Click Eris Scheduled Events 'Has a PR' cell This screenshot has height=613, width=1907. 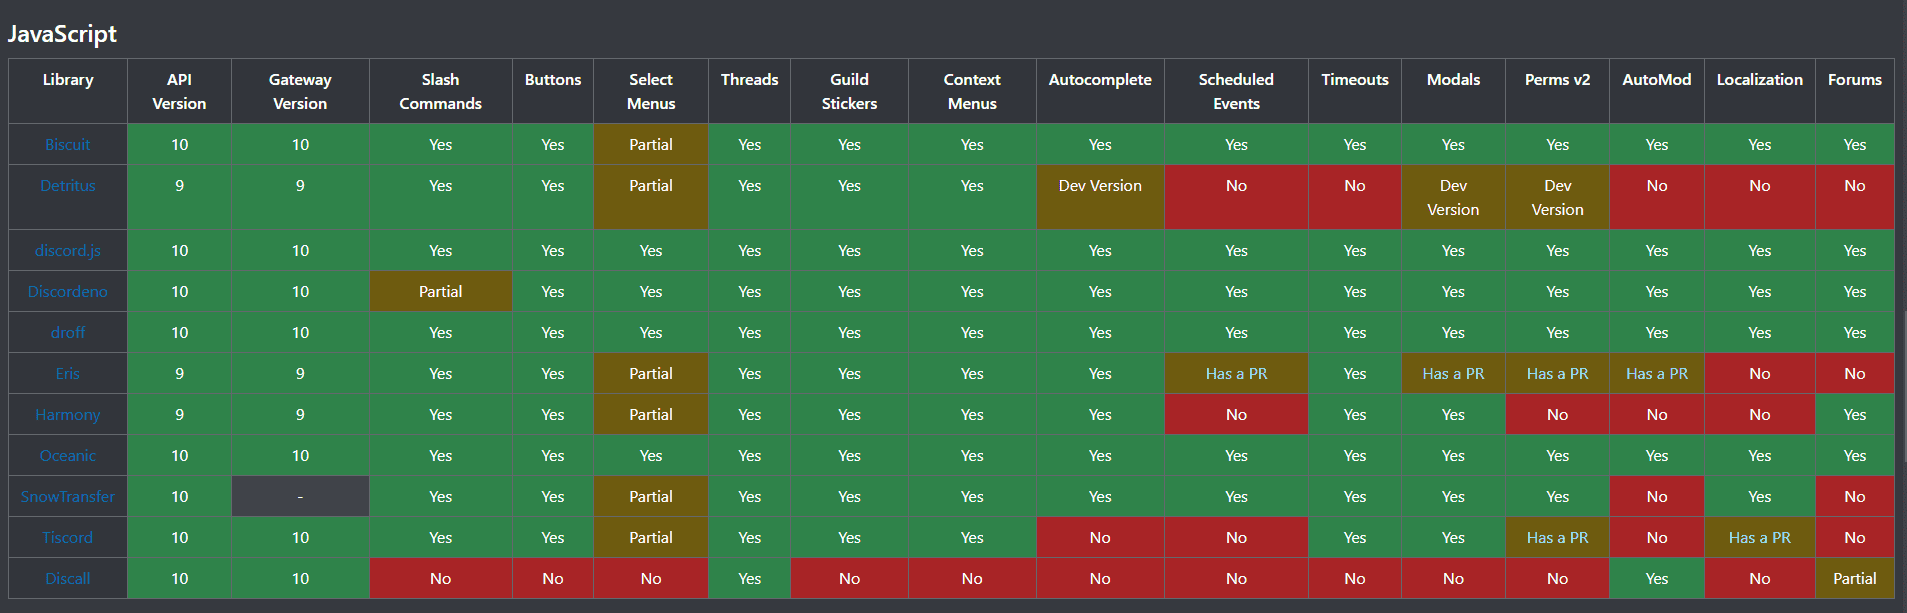[1236, 374]
